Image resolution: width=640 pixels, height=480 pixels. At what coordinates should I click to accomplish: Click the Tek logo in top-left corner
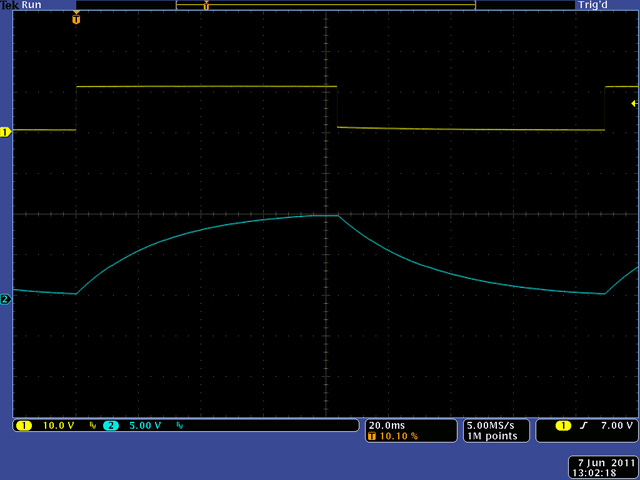pyautogui.click(x=9, y=5)
